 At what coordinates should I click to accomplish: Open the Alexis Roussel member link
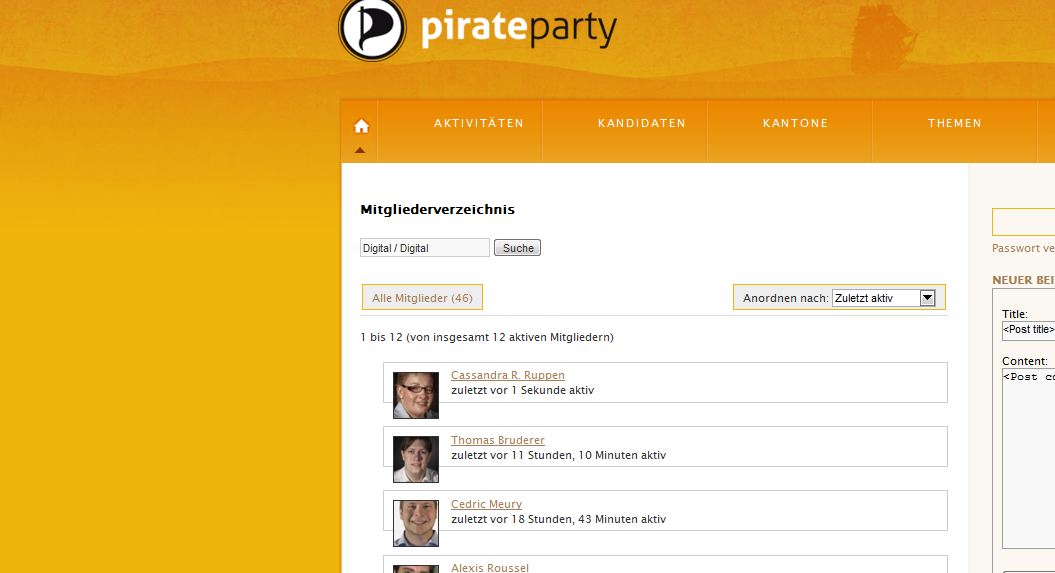(x=489, y=567)
